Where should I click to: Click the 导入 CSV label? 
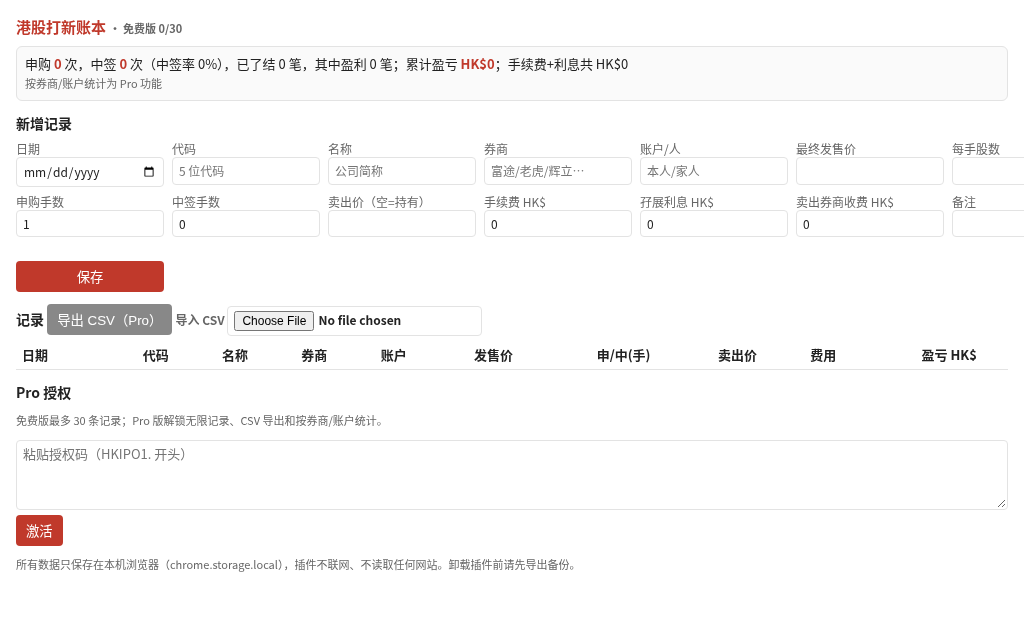(x=200, y=321)
